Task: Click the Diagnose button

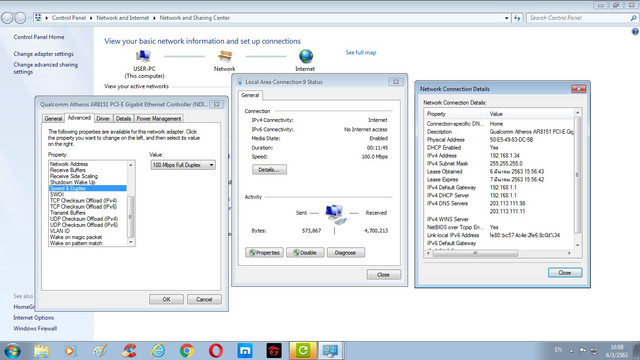Action: click(345, 253)
